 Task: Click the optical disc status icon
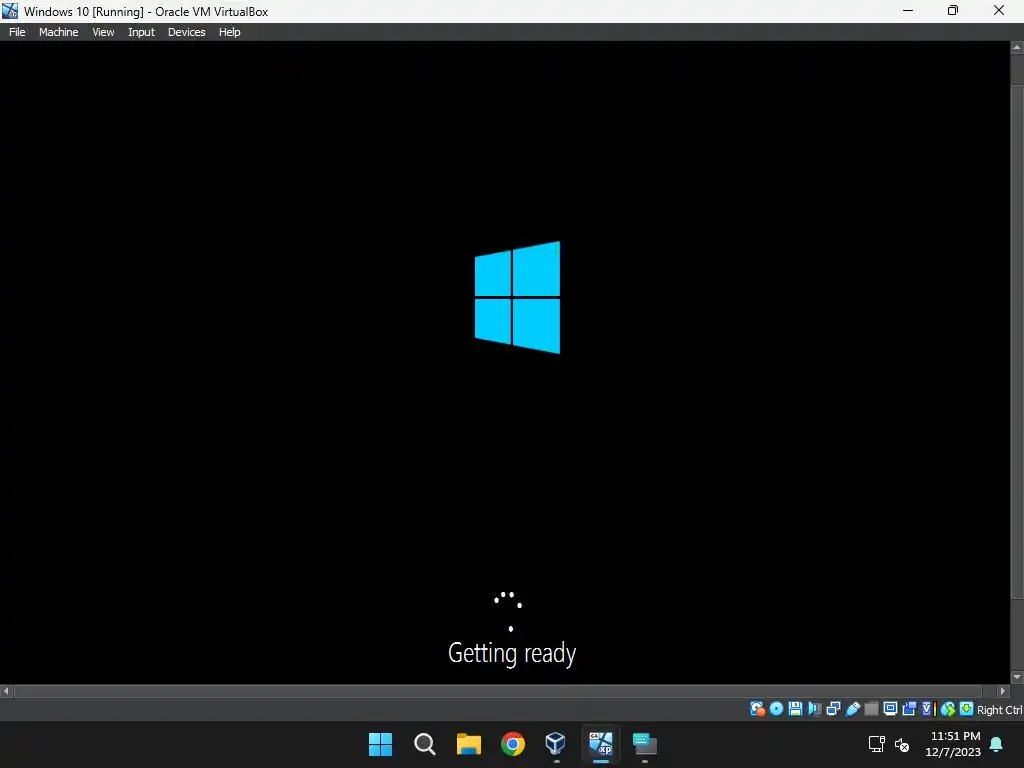pos(776,709)
